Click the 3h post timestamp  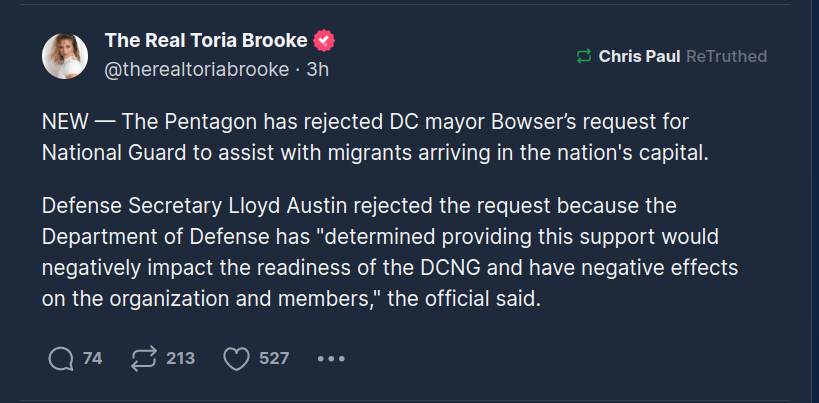pyautogui.click(x=318, y=69)
